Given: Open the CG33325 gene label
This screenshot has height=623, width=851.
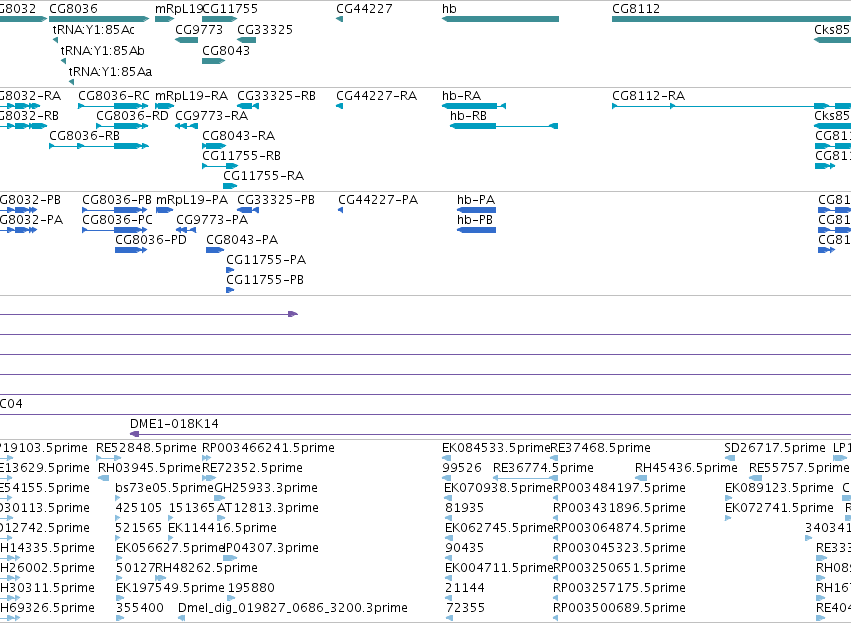Looking at the screenshot, I should tap(265, 29).
